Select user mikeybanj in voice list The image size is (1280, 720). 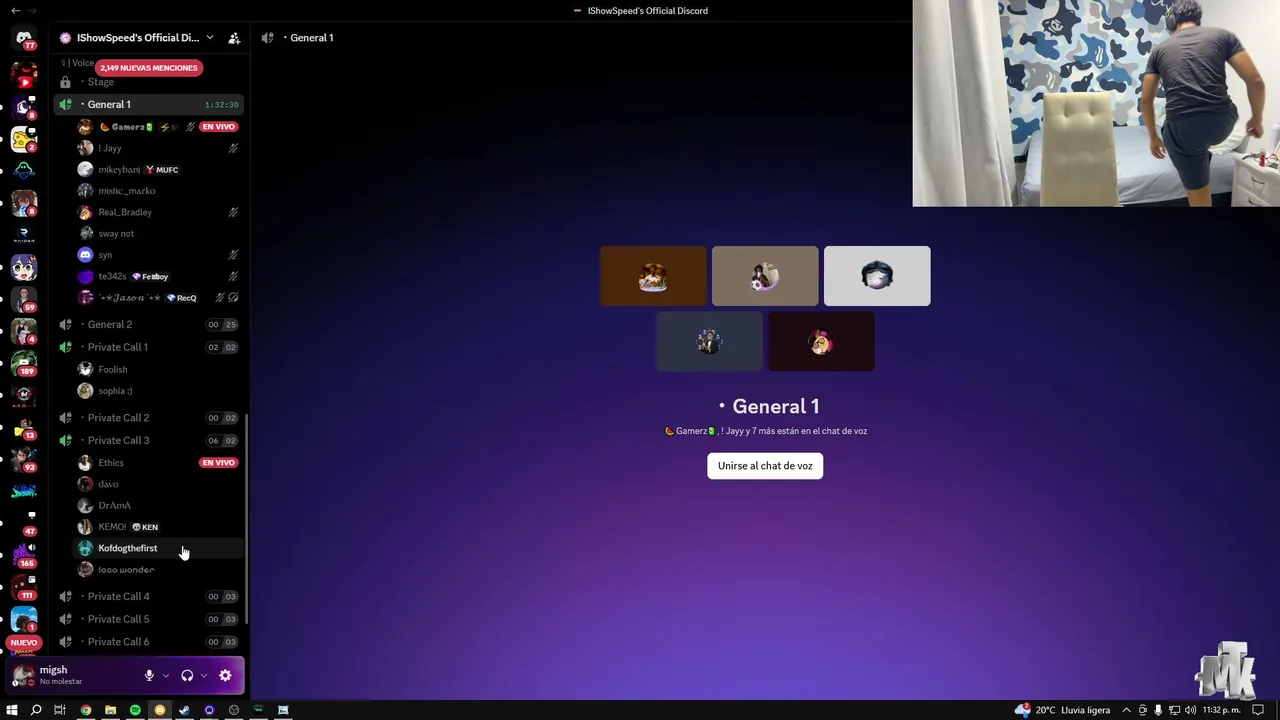(158, 170)
